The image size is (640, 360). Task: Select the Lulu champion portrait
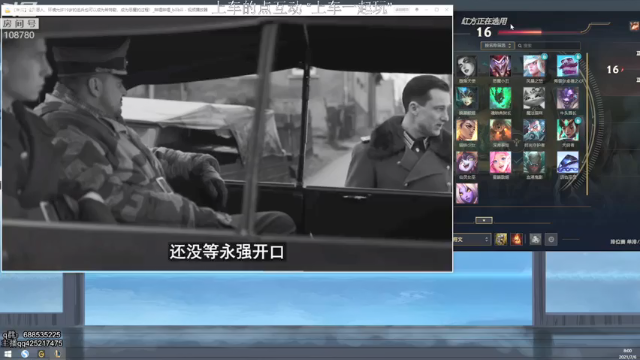click(x=467, y=162)
